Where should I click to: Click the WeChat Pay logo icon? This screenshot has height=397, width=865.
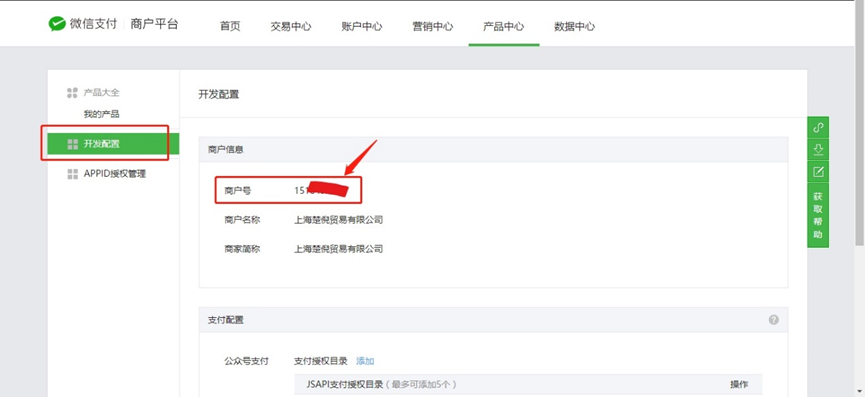57,24
